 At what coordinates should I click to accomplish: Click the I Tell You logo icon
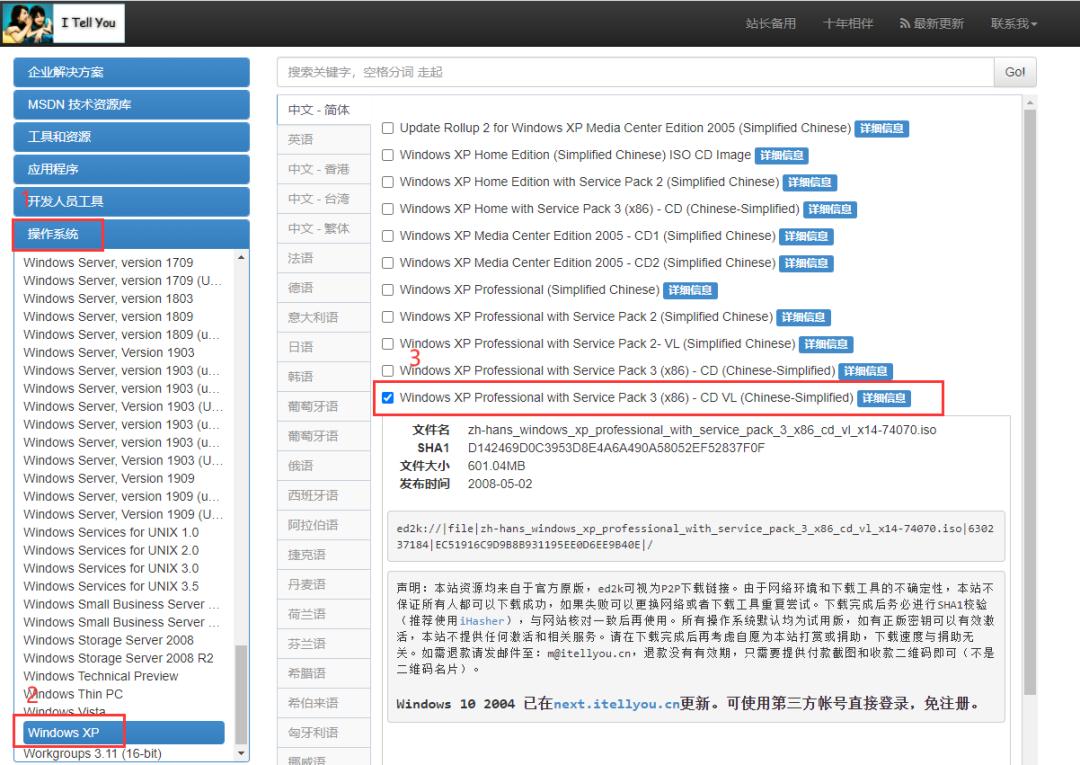26,22
